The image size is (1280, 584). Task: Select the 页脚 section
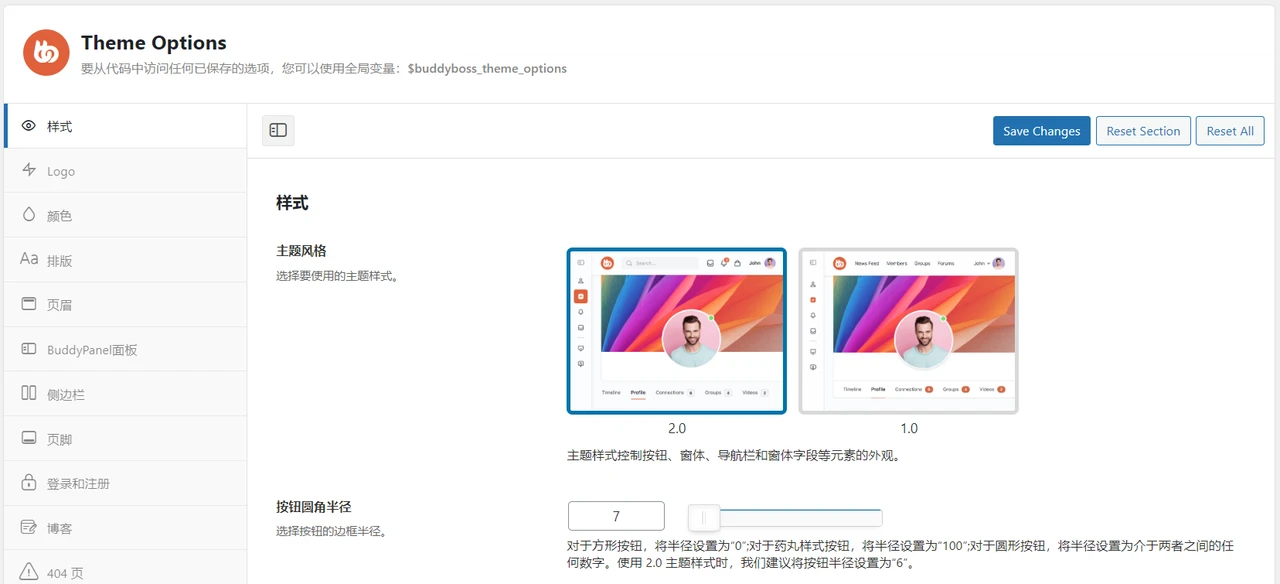[125, 438]
